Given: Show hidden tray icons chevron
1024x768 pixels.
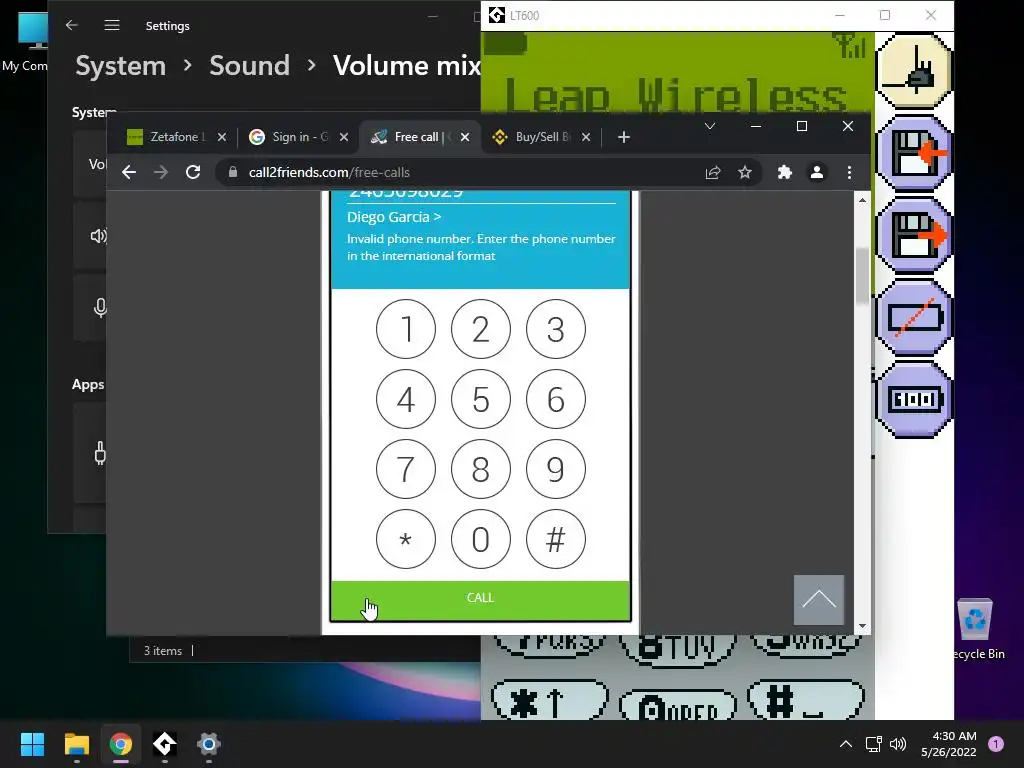Looking at the screenshot, I should [846, 744].
